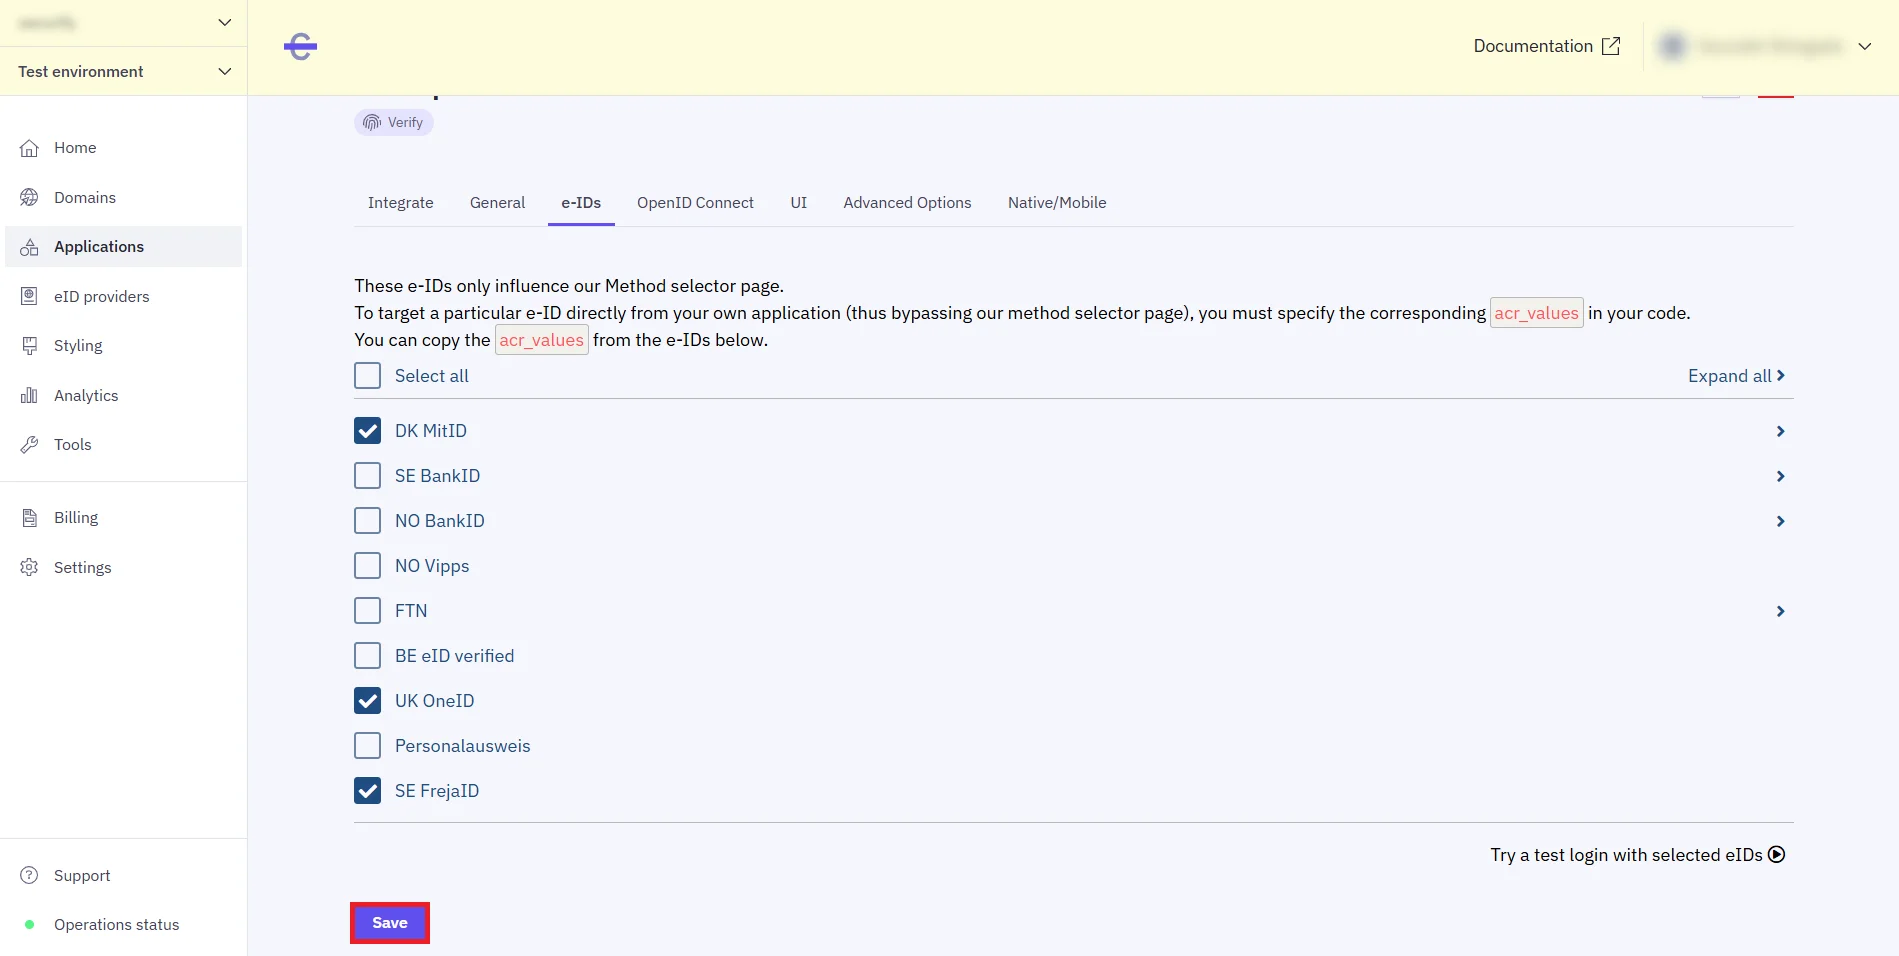Viewport: 1899px width, 956px height.
Task: Click the Analytics bar chart icon
Action: click(29, 396)
